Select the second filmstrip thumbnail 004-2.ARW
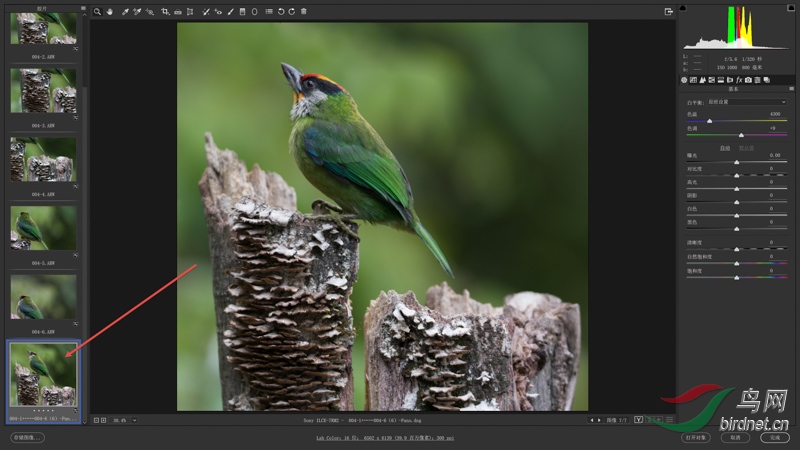Screen dimensions: 800x450 click(43, 90)
